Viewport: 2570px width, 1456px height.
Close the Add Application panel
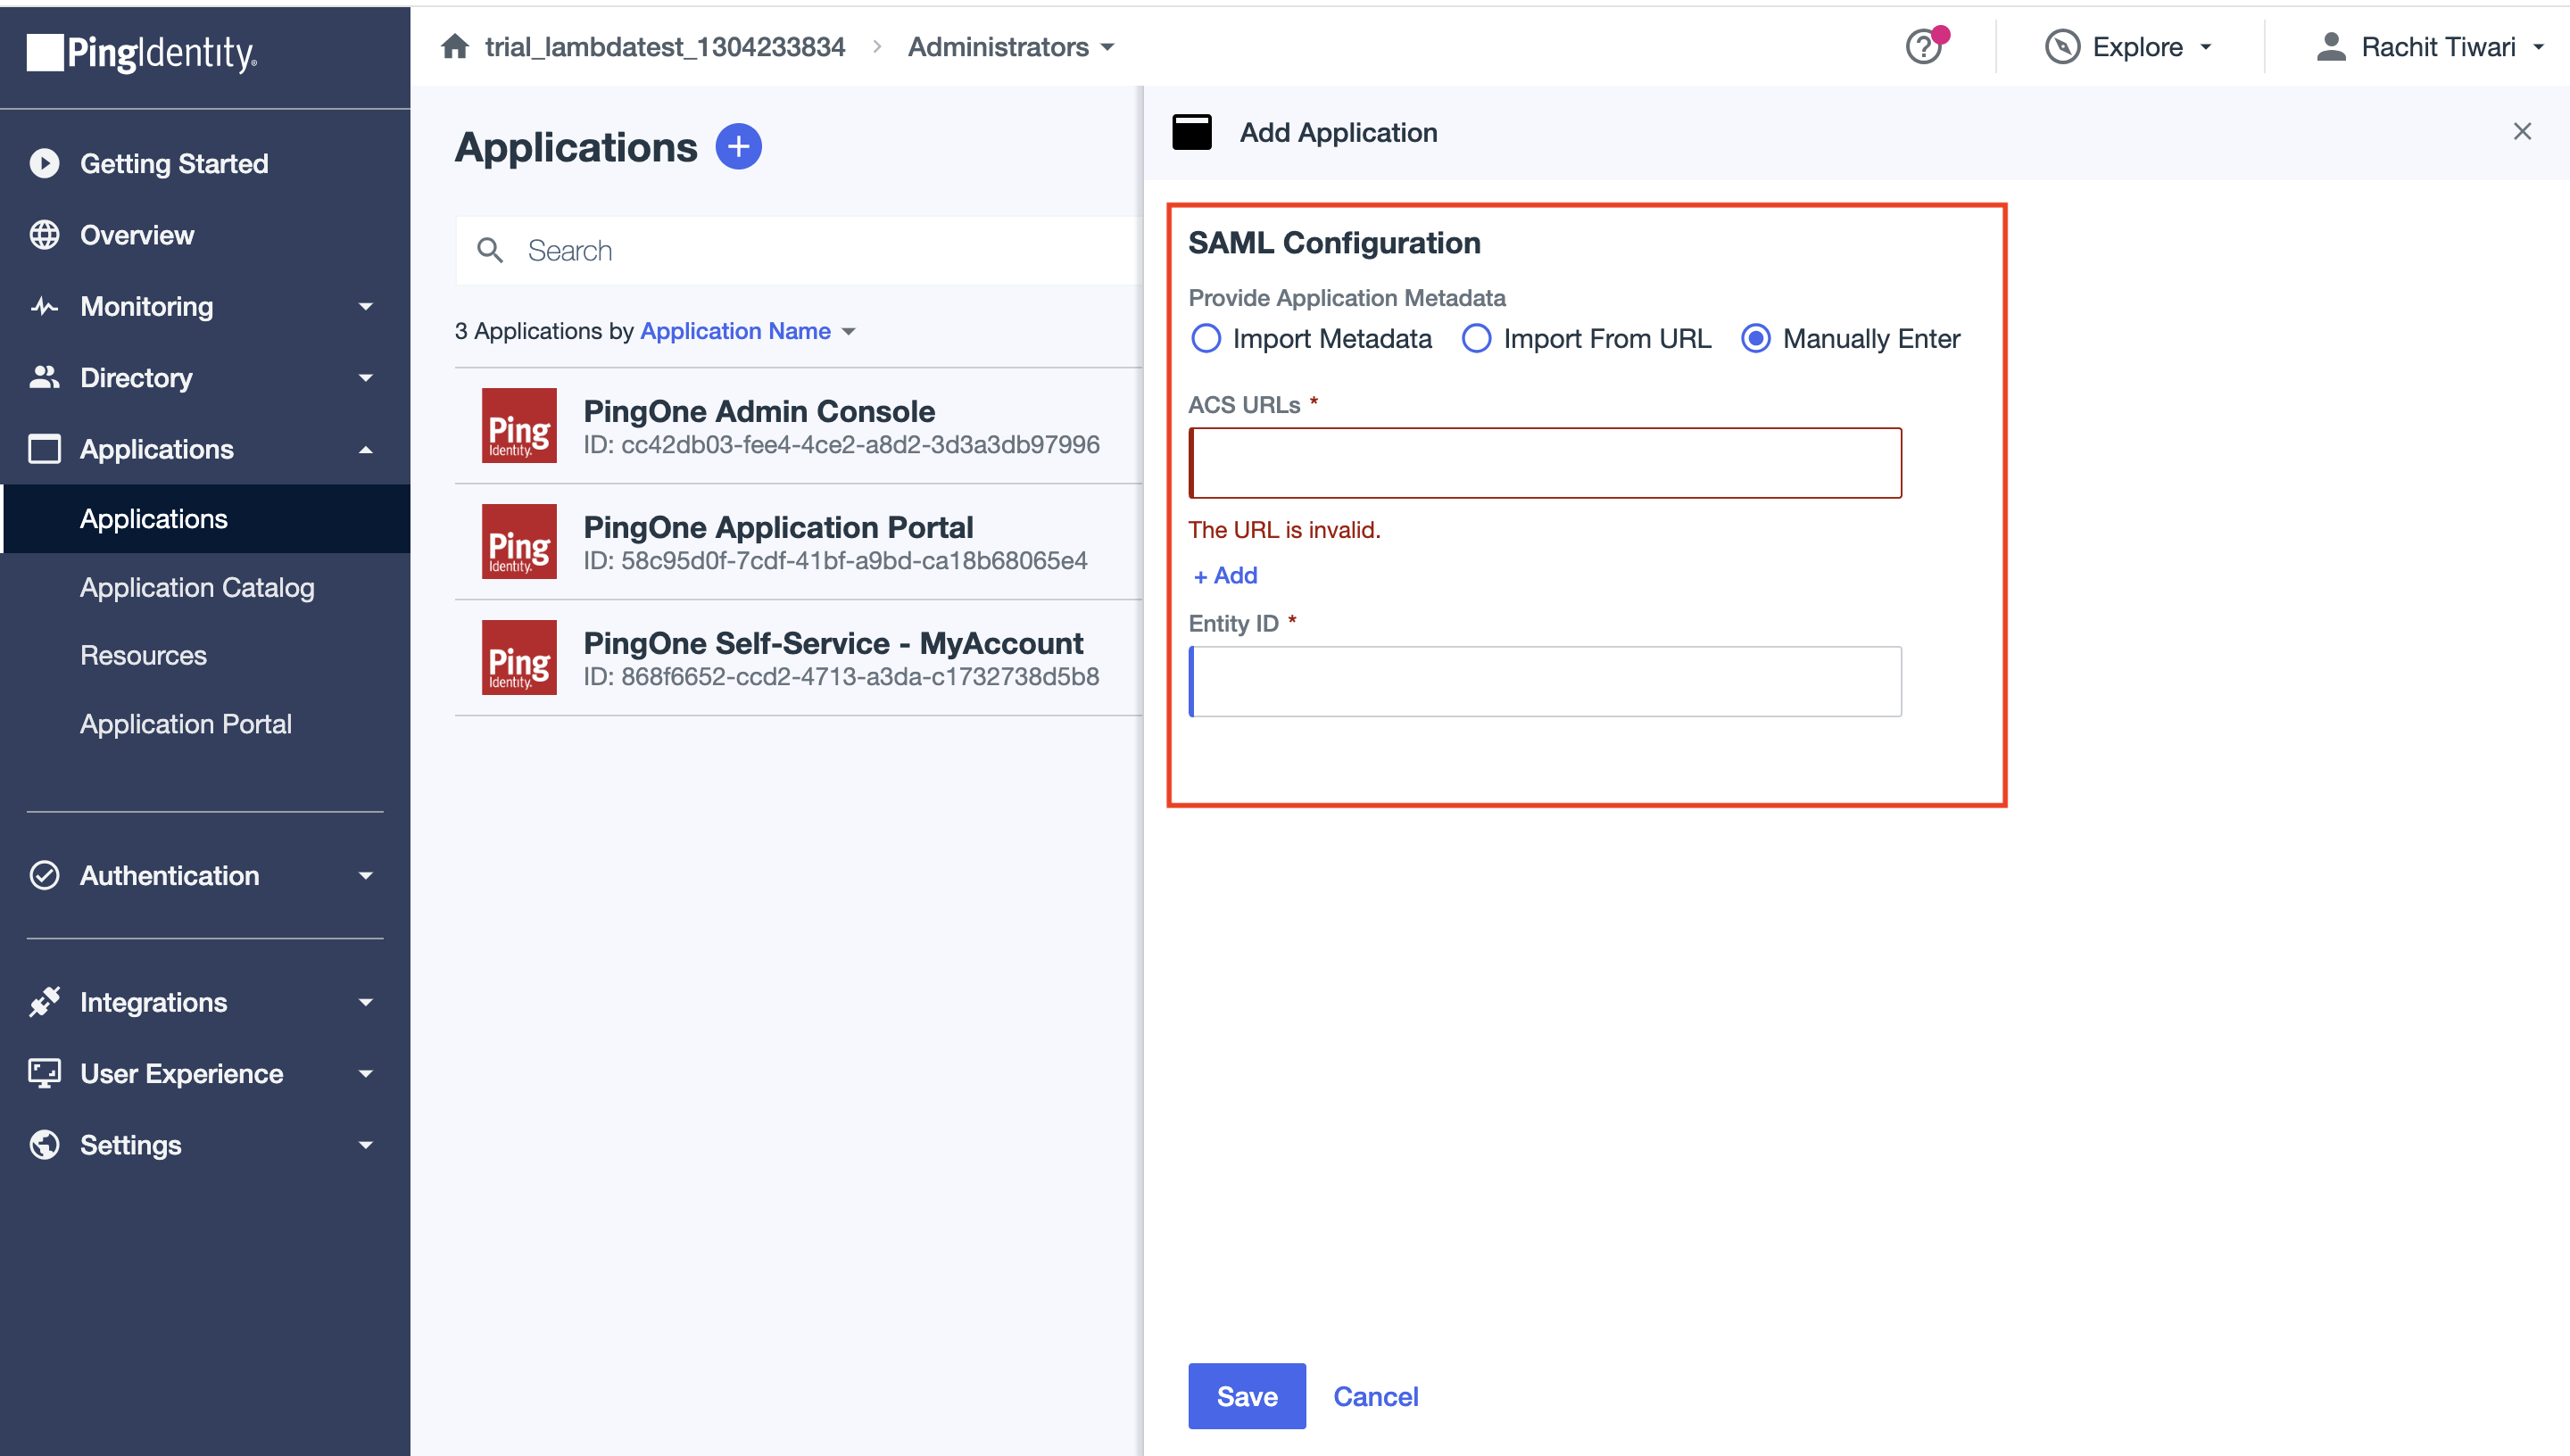tap(2521, 132)
